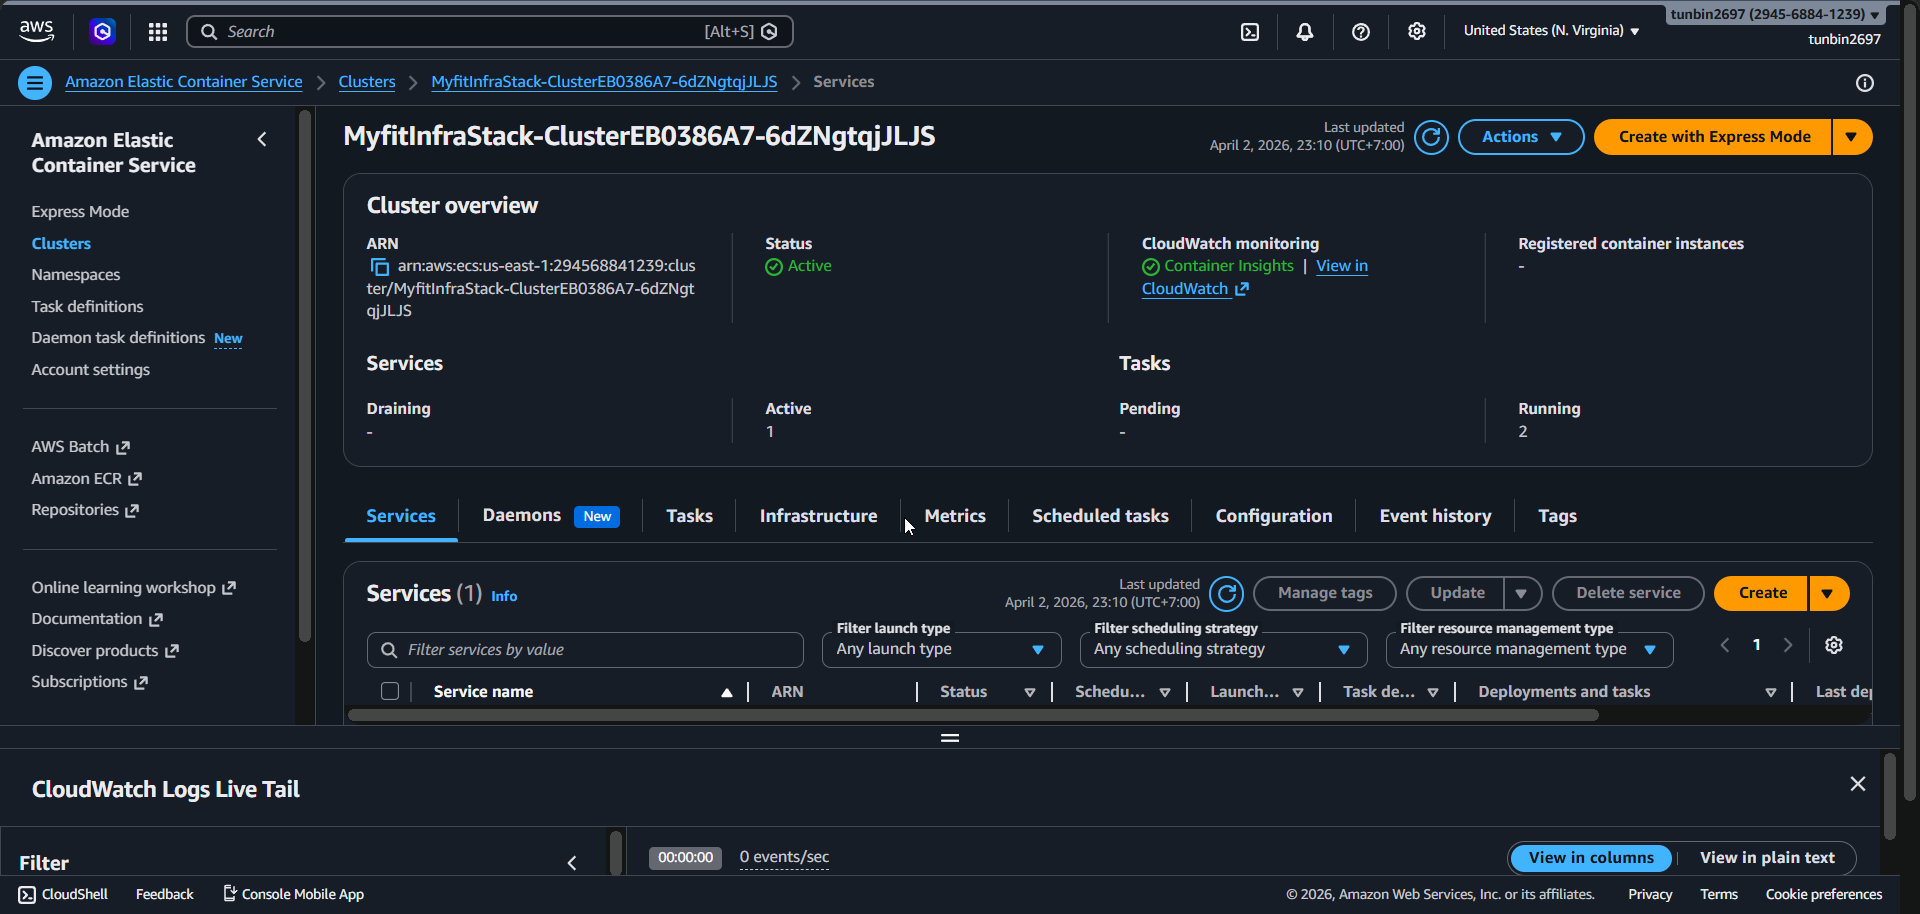Open the Scheduled tasks tab

coord(1099,516)
